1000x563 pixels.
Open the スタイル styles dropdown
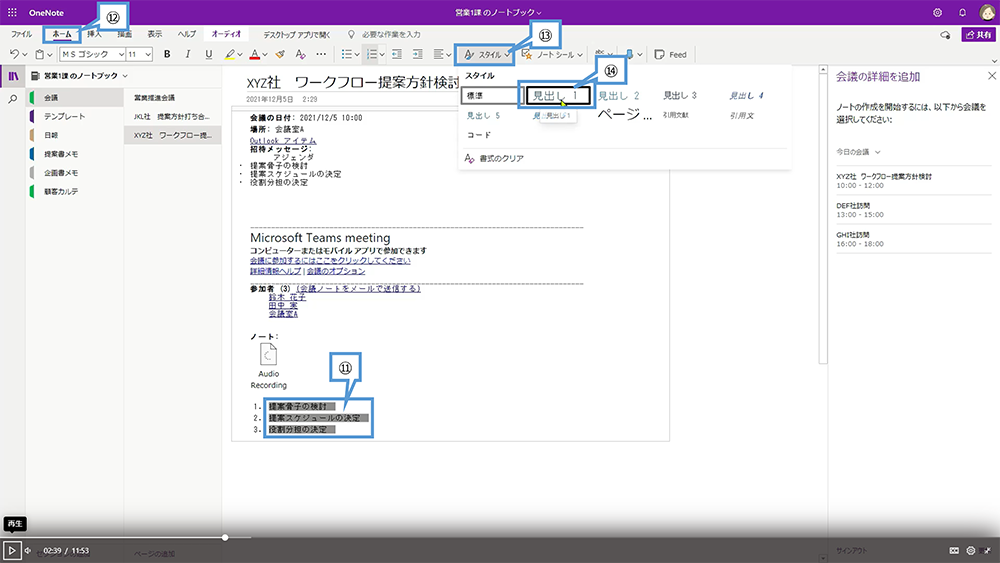487,55
